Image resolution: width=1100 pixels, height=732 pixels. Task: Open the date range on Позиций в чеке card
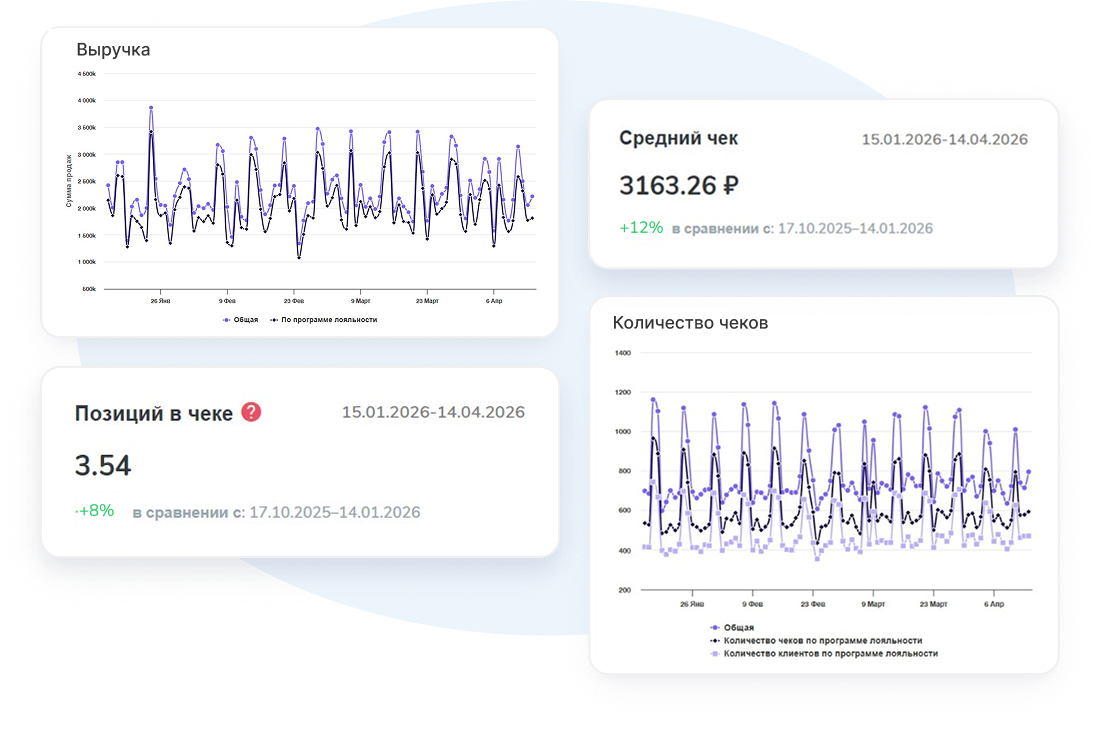433,412
